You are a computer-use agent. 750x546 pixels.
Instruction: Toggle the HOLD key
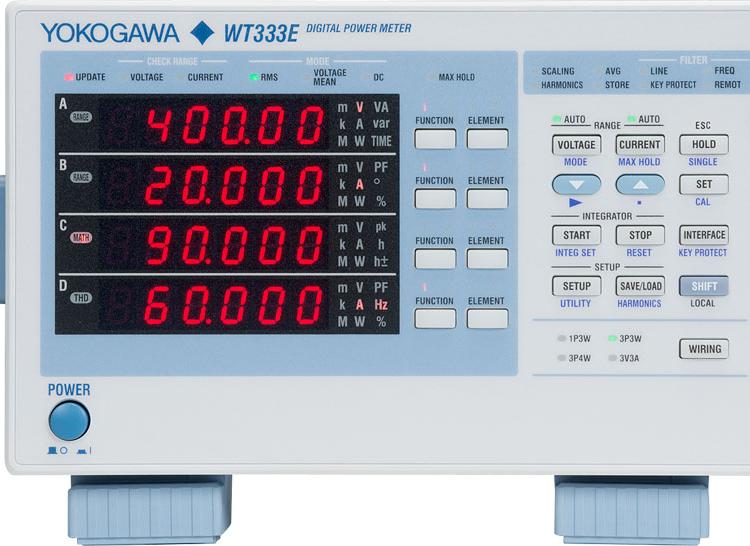pyautogui.click(x=703, y=144)
